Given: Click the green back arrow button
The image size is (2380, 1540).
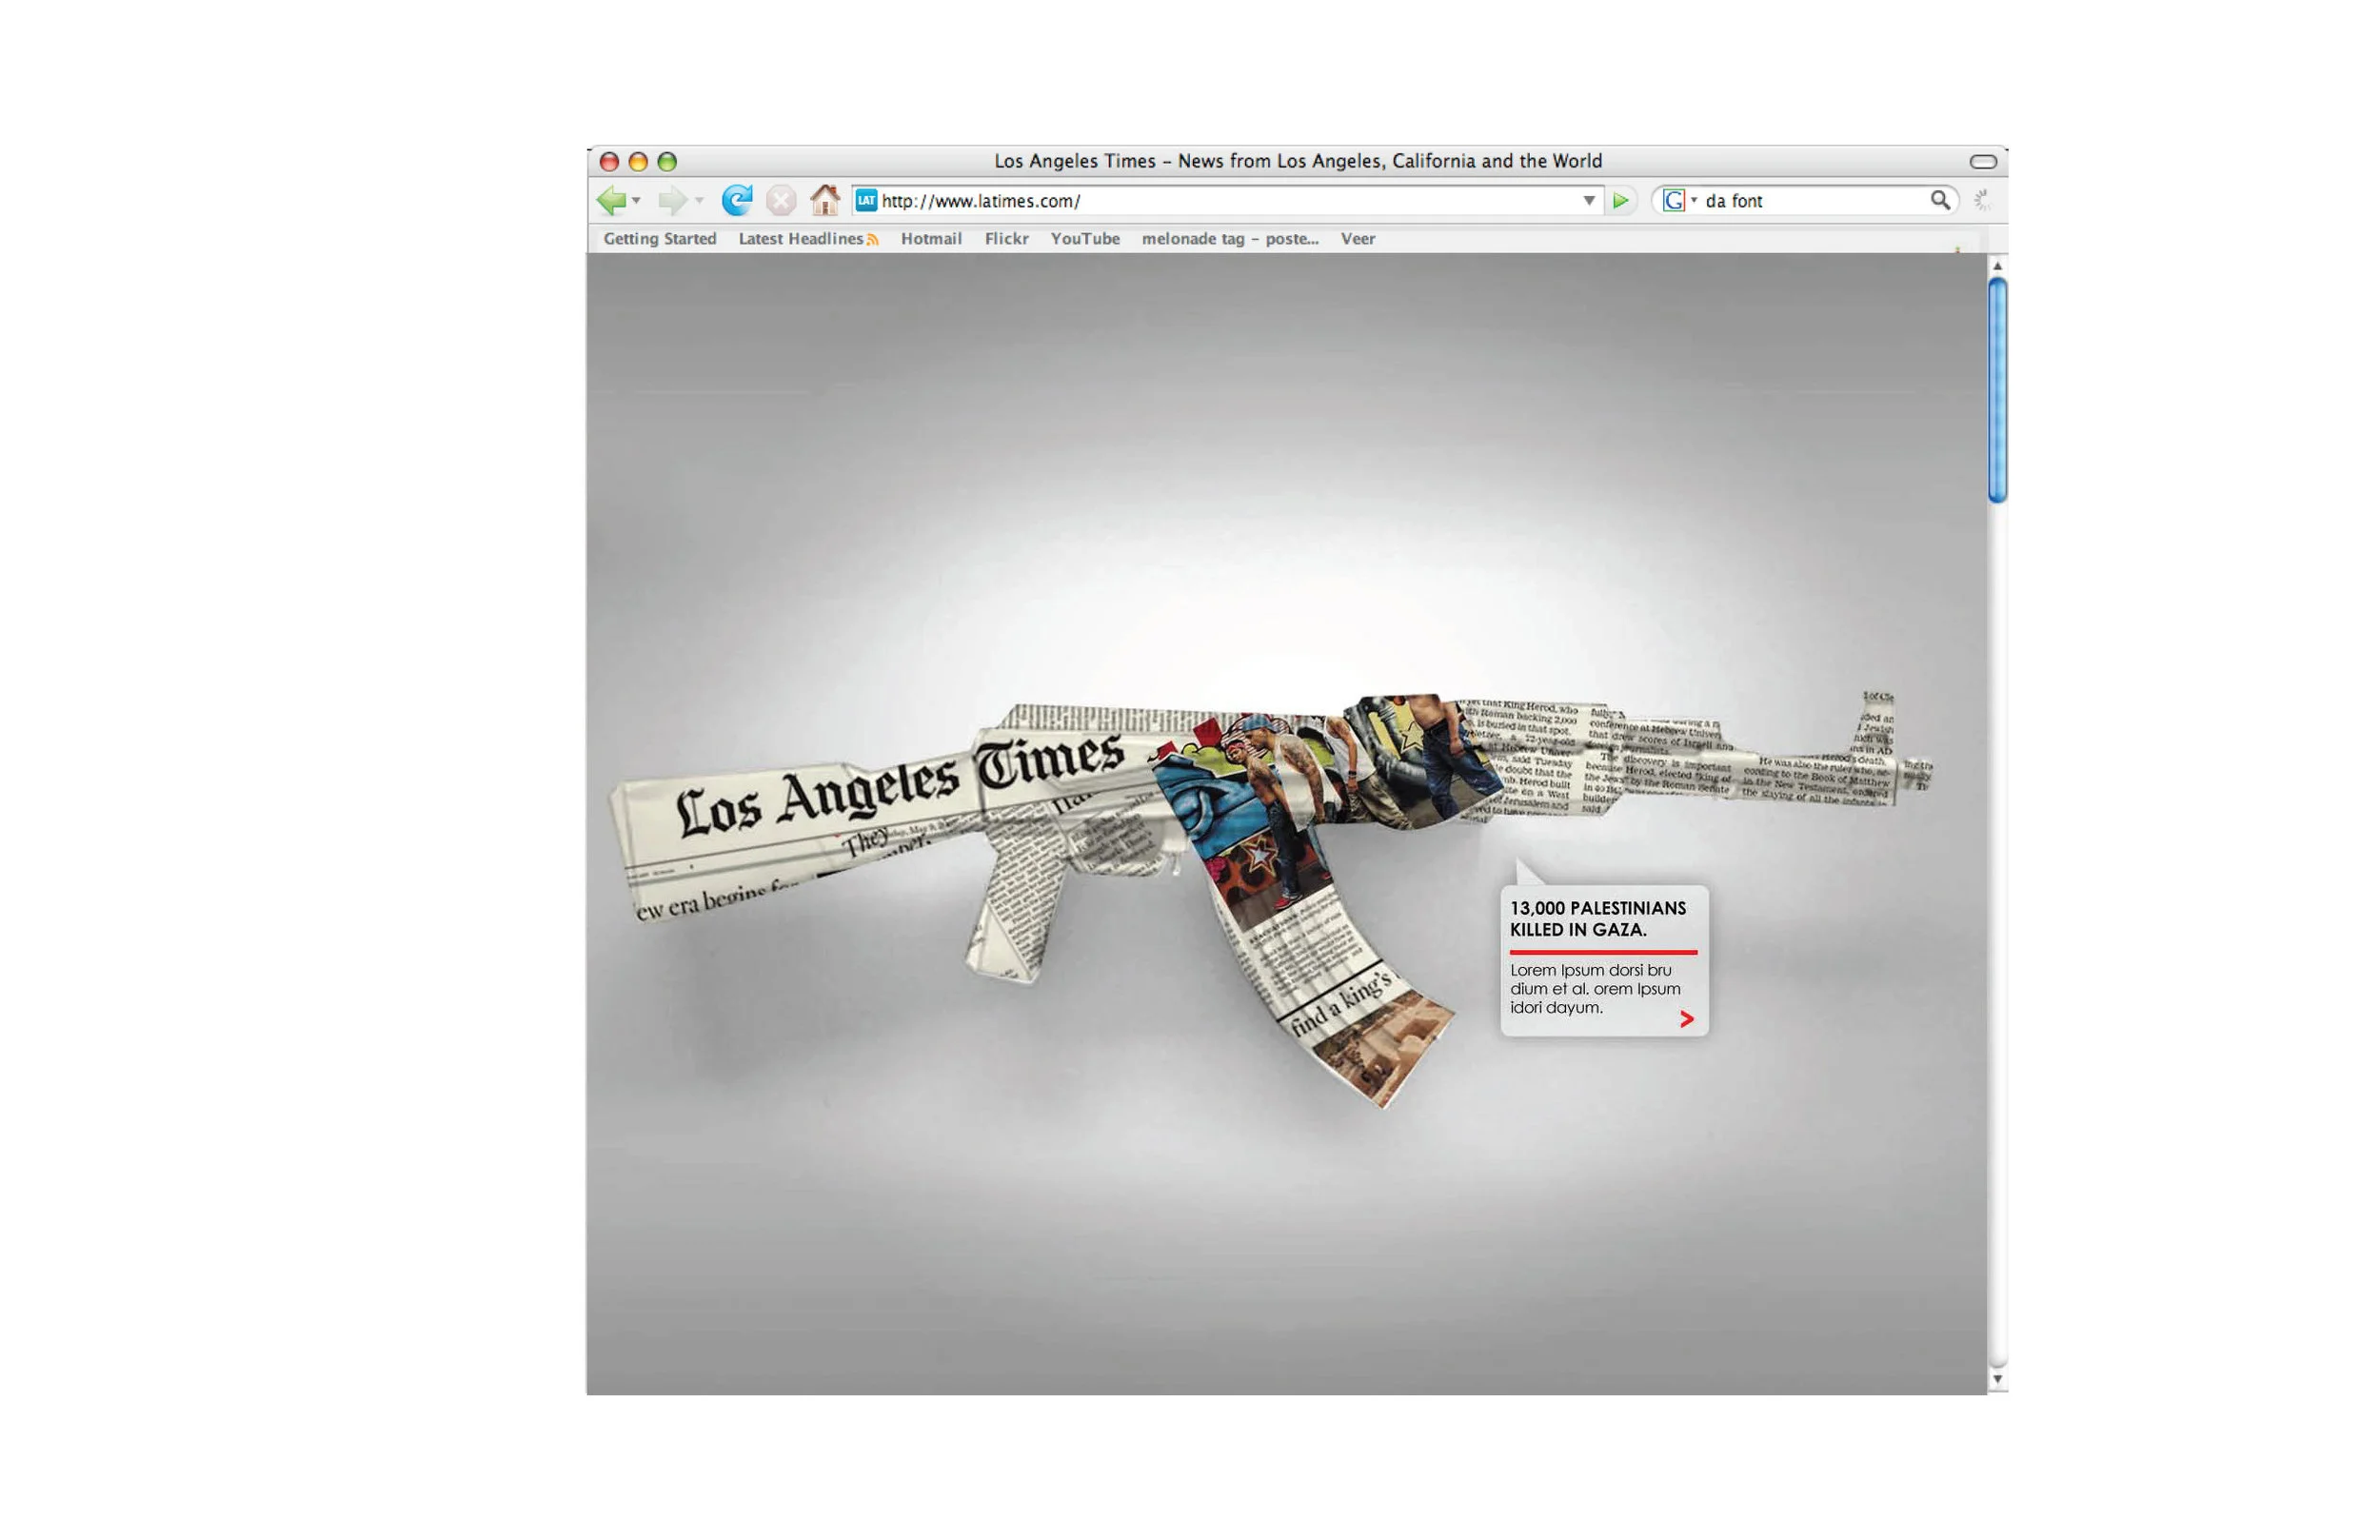Looking at the screenshot, I should (611, 201).
